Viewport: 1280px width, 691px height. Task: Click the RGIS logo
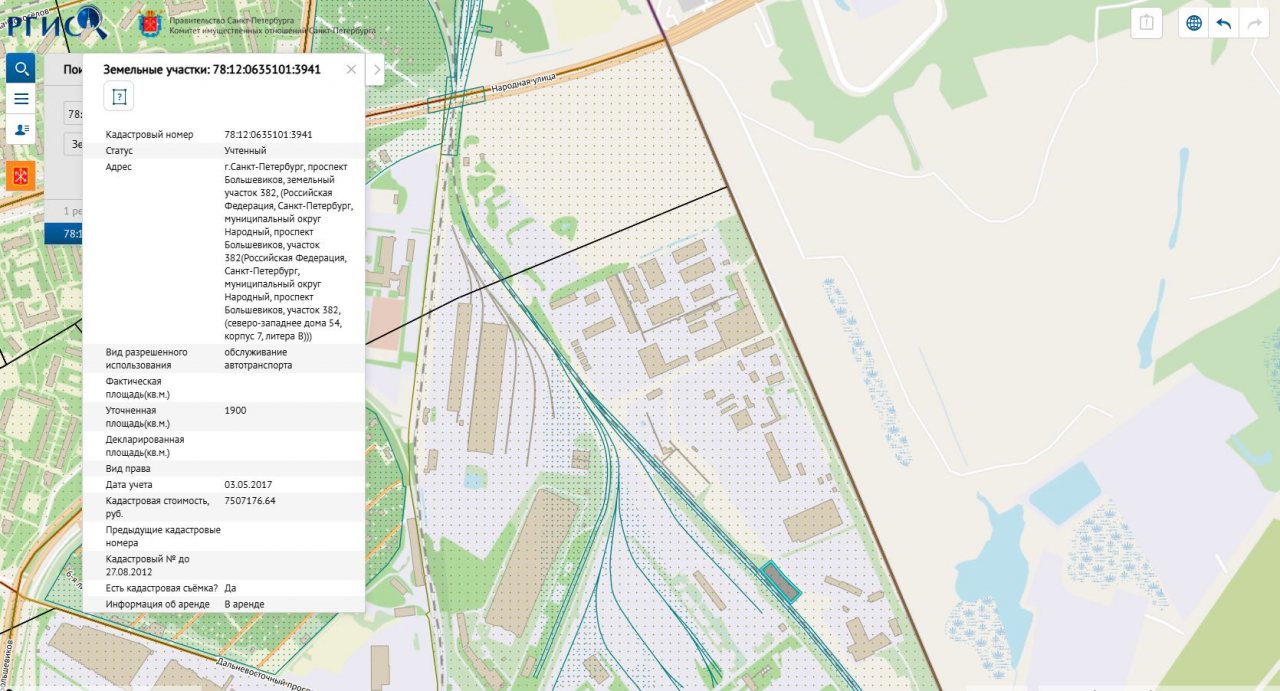tap(52, 20)
